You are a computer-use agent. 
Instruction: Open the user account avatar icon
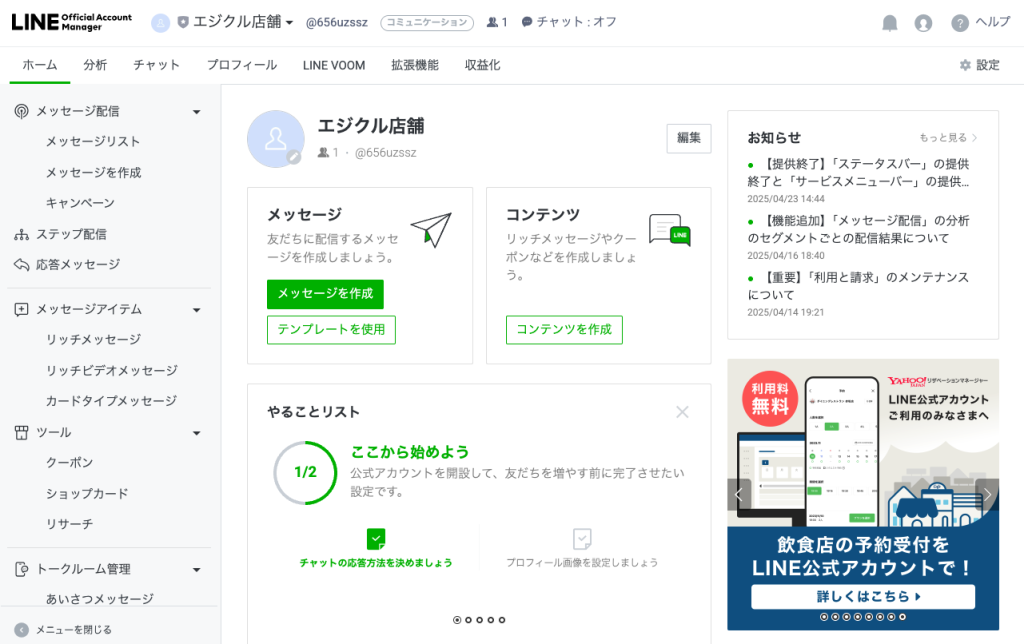(923, 24)
